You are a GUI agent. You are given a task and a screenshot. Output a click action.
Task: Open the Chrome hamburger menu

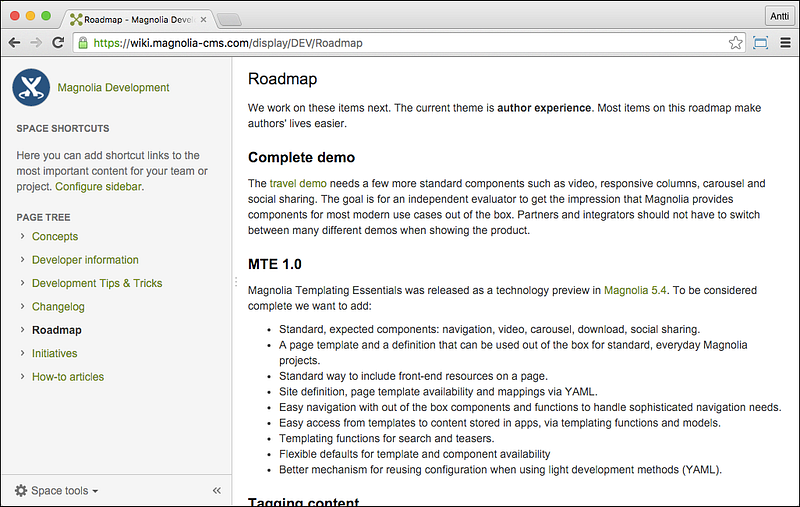click(x=785, y=43)
